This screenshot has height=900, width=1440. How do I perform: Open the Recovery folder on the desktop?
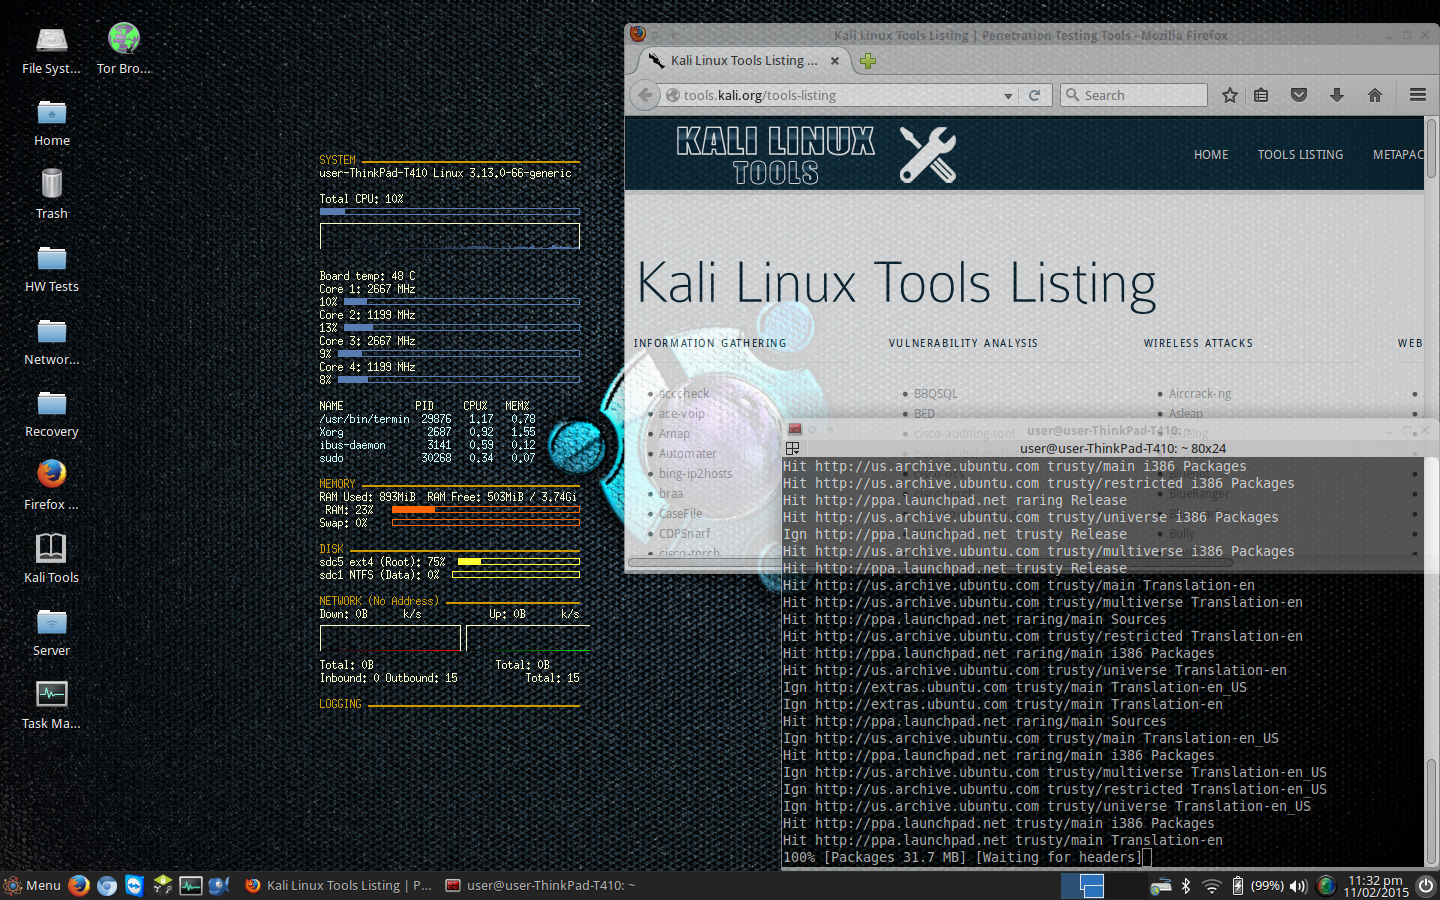click(51, 413)
